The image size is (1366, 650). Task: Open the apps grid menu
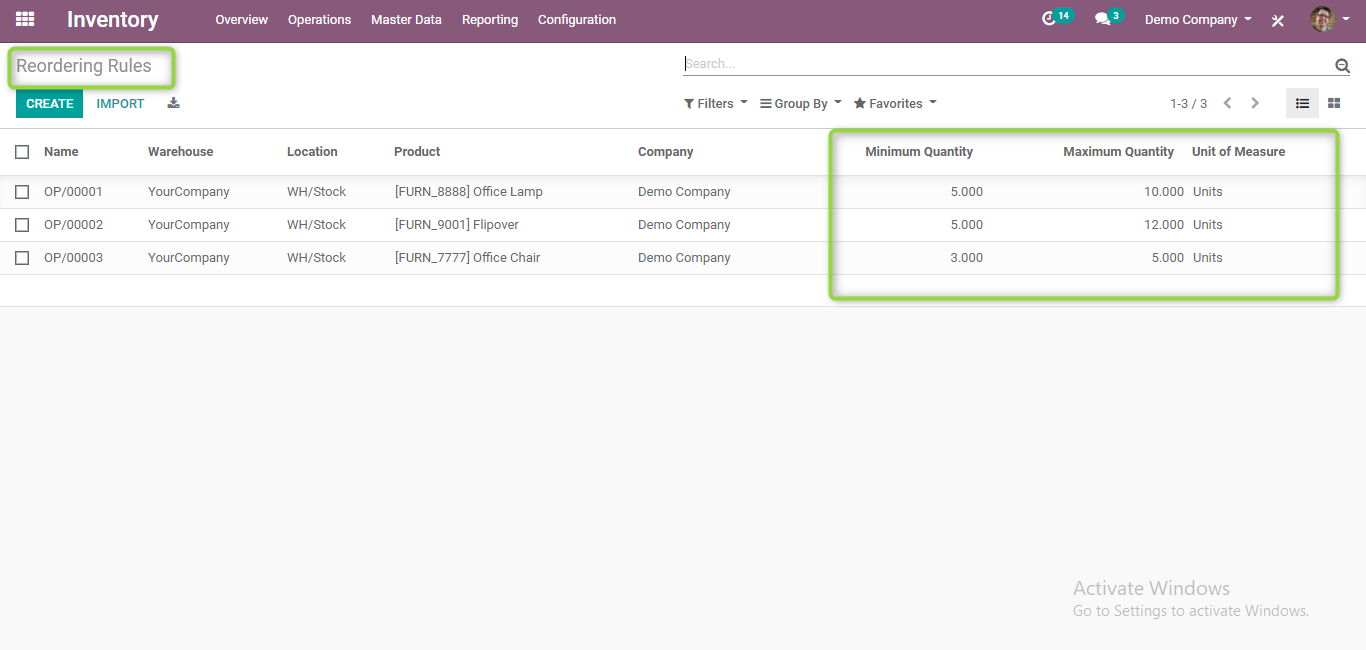pyautogui.click(x=24, y=19)
